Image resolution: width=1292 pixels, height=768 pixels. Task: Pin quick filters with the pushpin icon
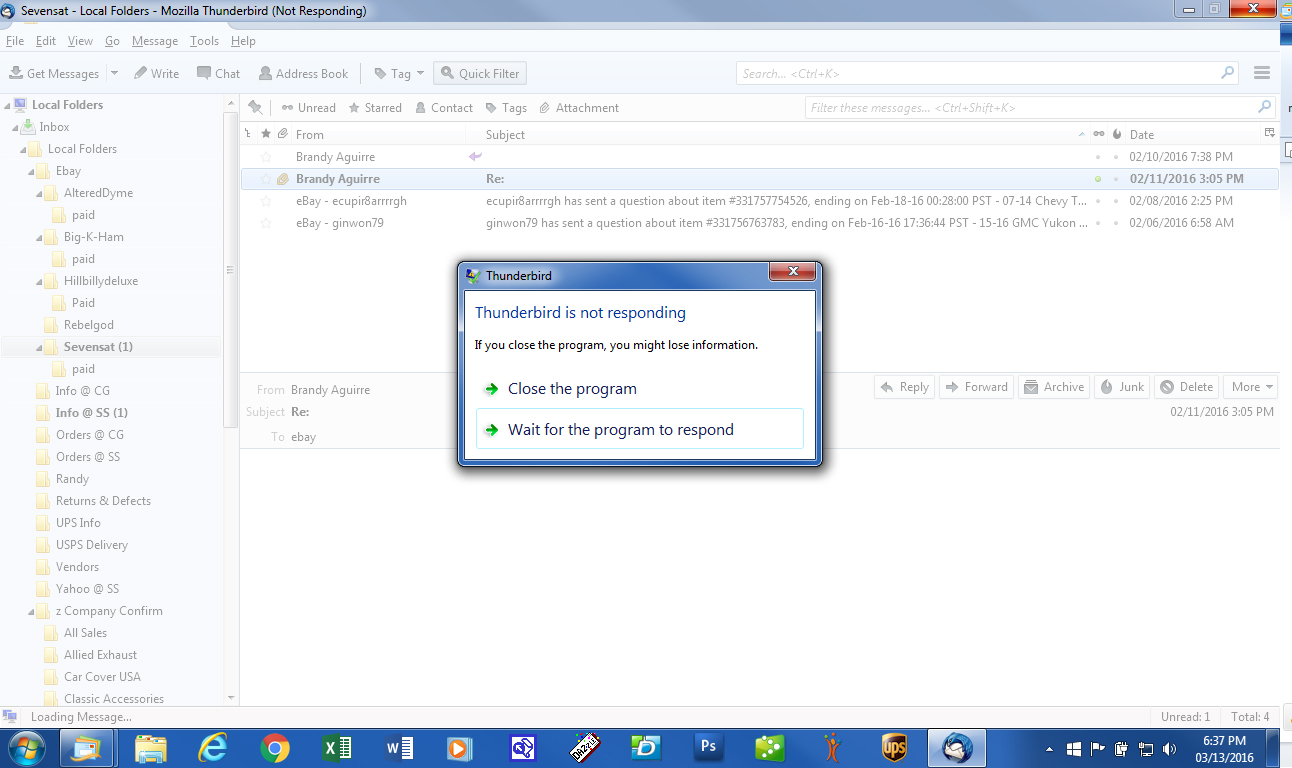(255, 107)
